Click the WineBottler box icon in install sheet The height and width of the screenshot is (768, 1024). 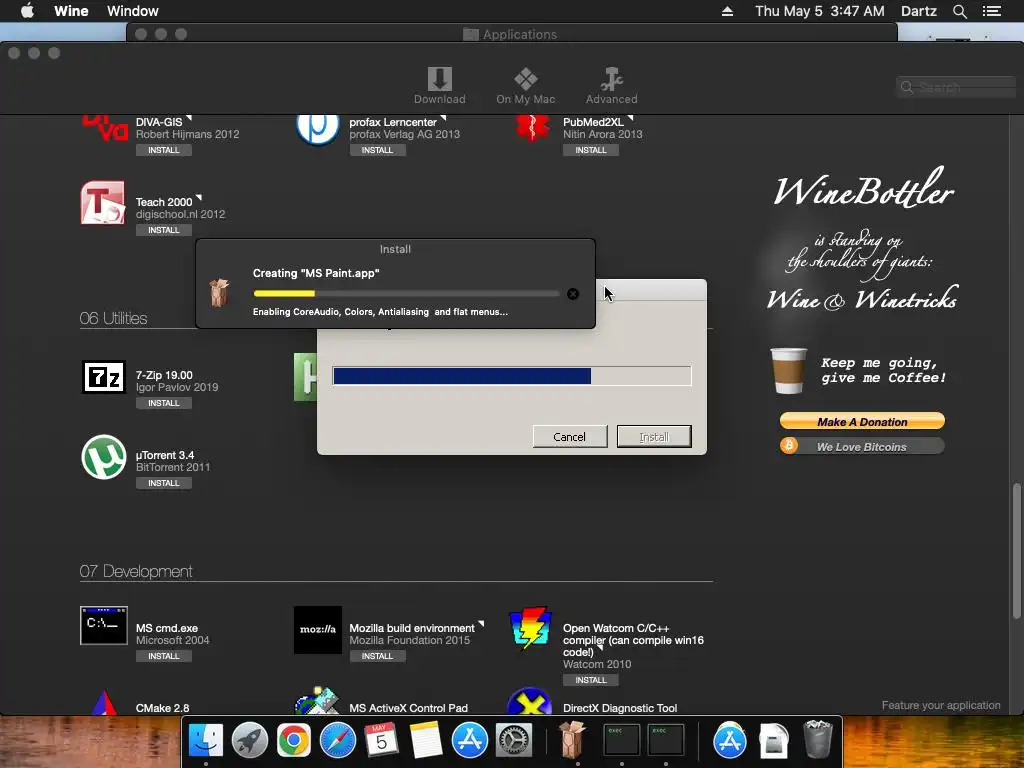click(x=219, y=293)
